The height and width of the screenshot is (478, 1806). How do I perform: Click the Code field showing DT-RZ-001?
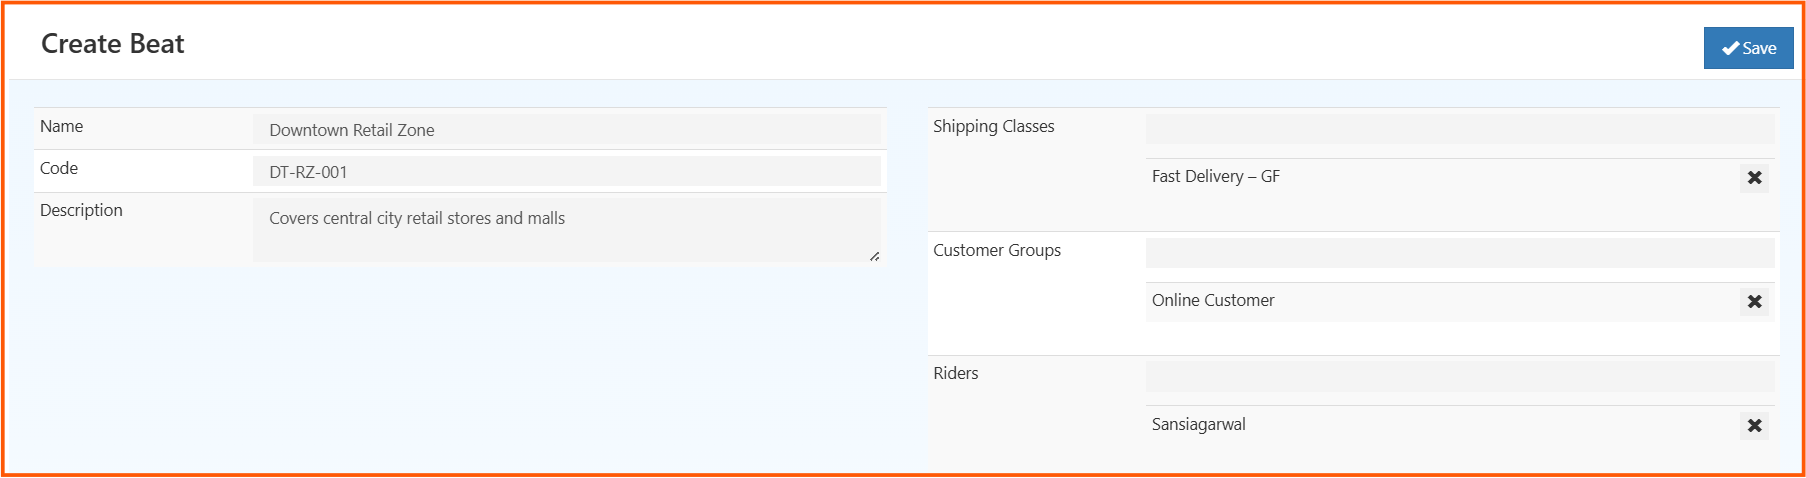pyautogui.click(x=566, y=172)
